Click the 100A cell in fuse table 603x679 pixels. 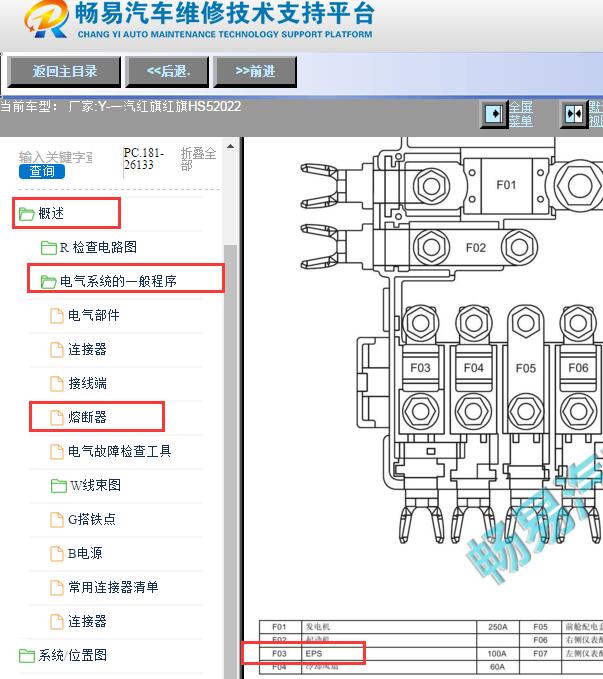pos(497,653)
